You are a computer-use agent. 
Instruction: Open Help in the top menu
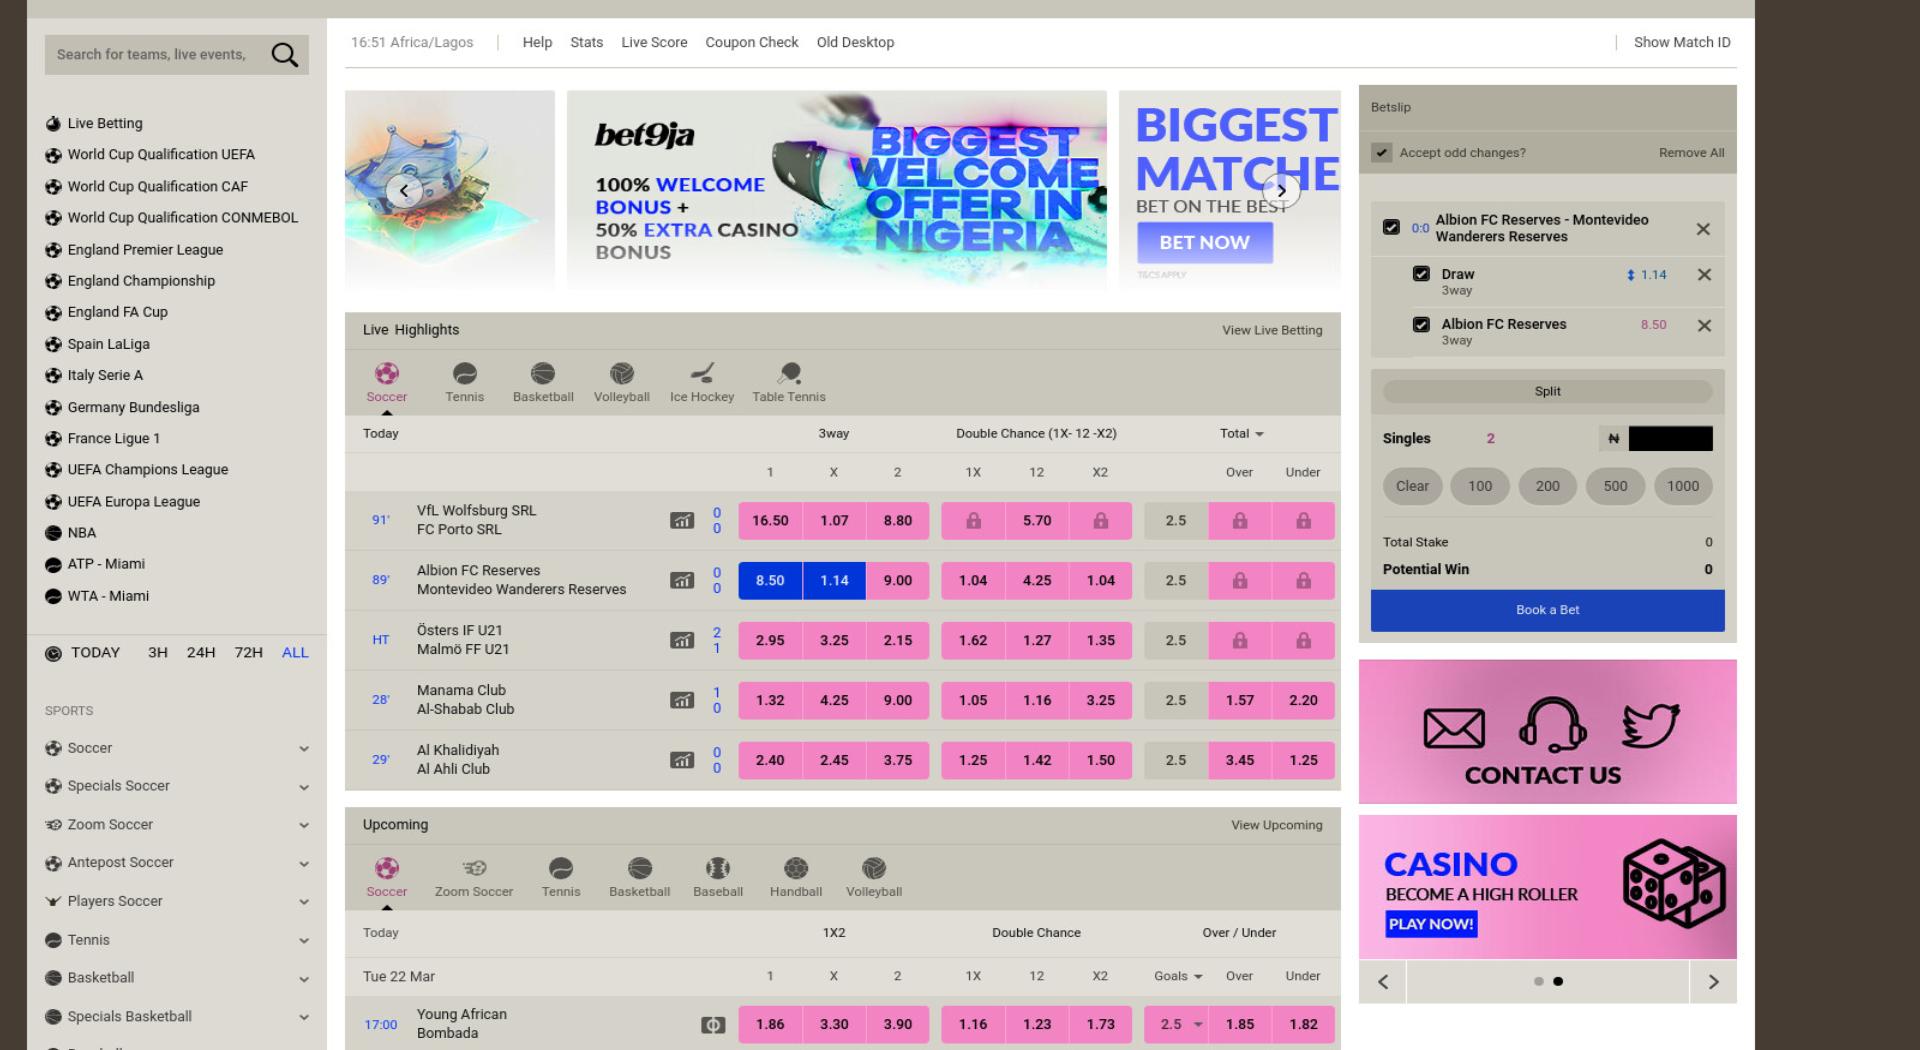click(x=537, y=42)
